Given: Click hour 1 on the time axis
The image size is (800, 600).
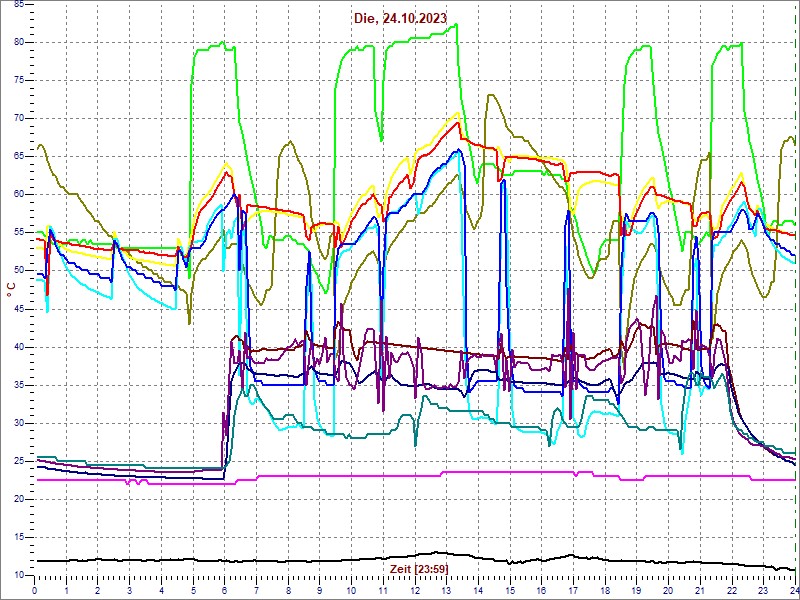Looking at the screenshot, I should pos(66,590).
